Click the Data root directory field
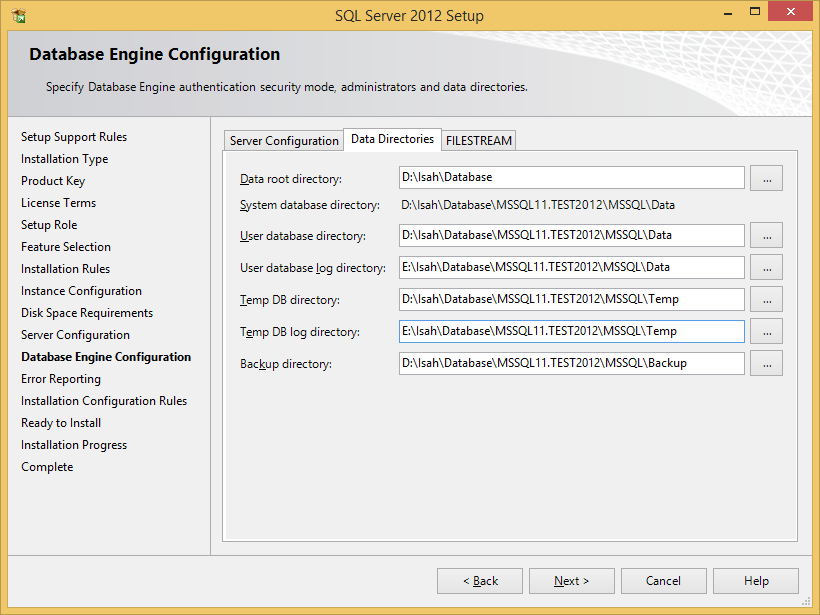The width and height of the screenshot is (820, 615). tap(572, 178)
